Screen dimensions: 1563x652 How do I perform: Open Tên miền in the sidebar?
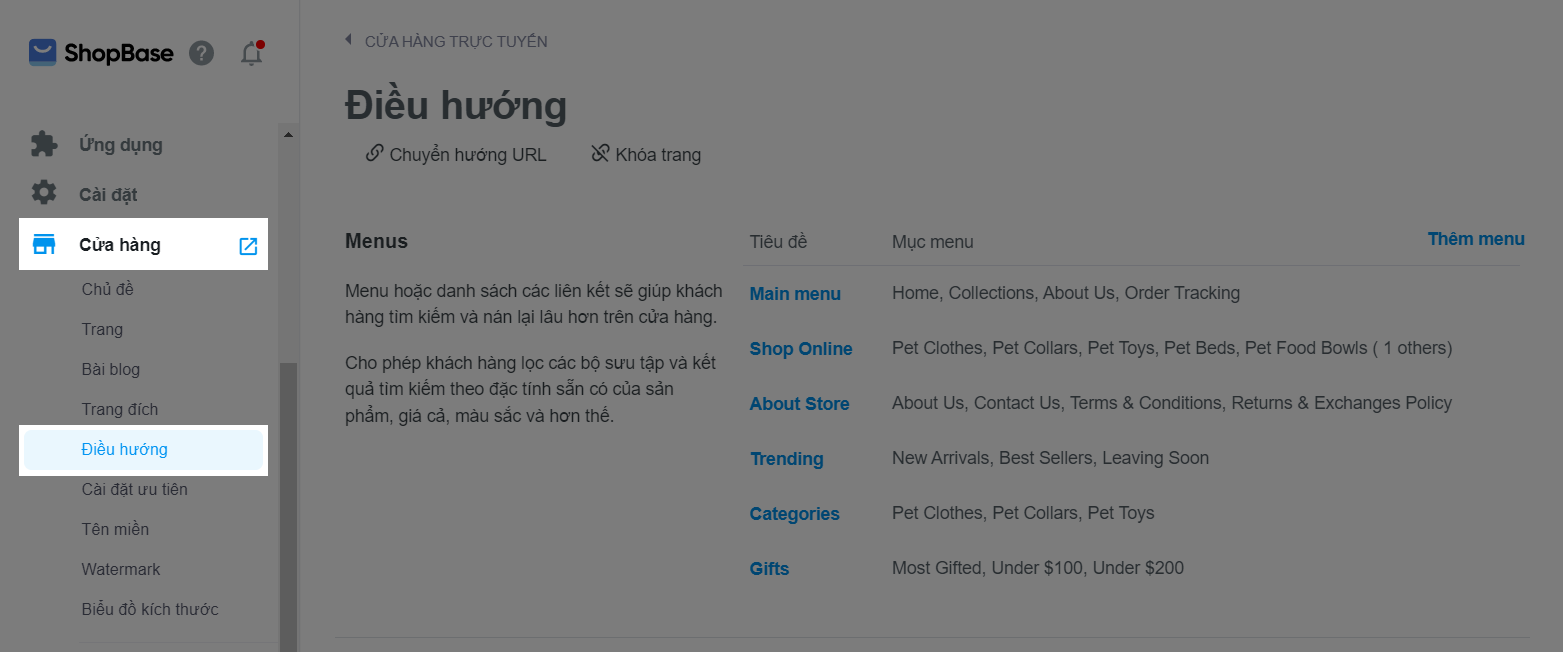115,530
